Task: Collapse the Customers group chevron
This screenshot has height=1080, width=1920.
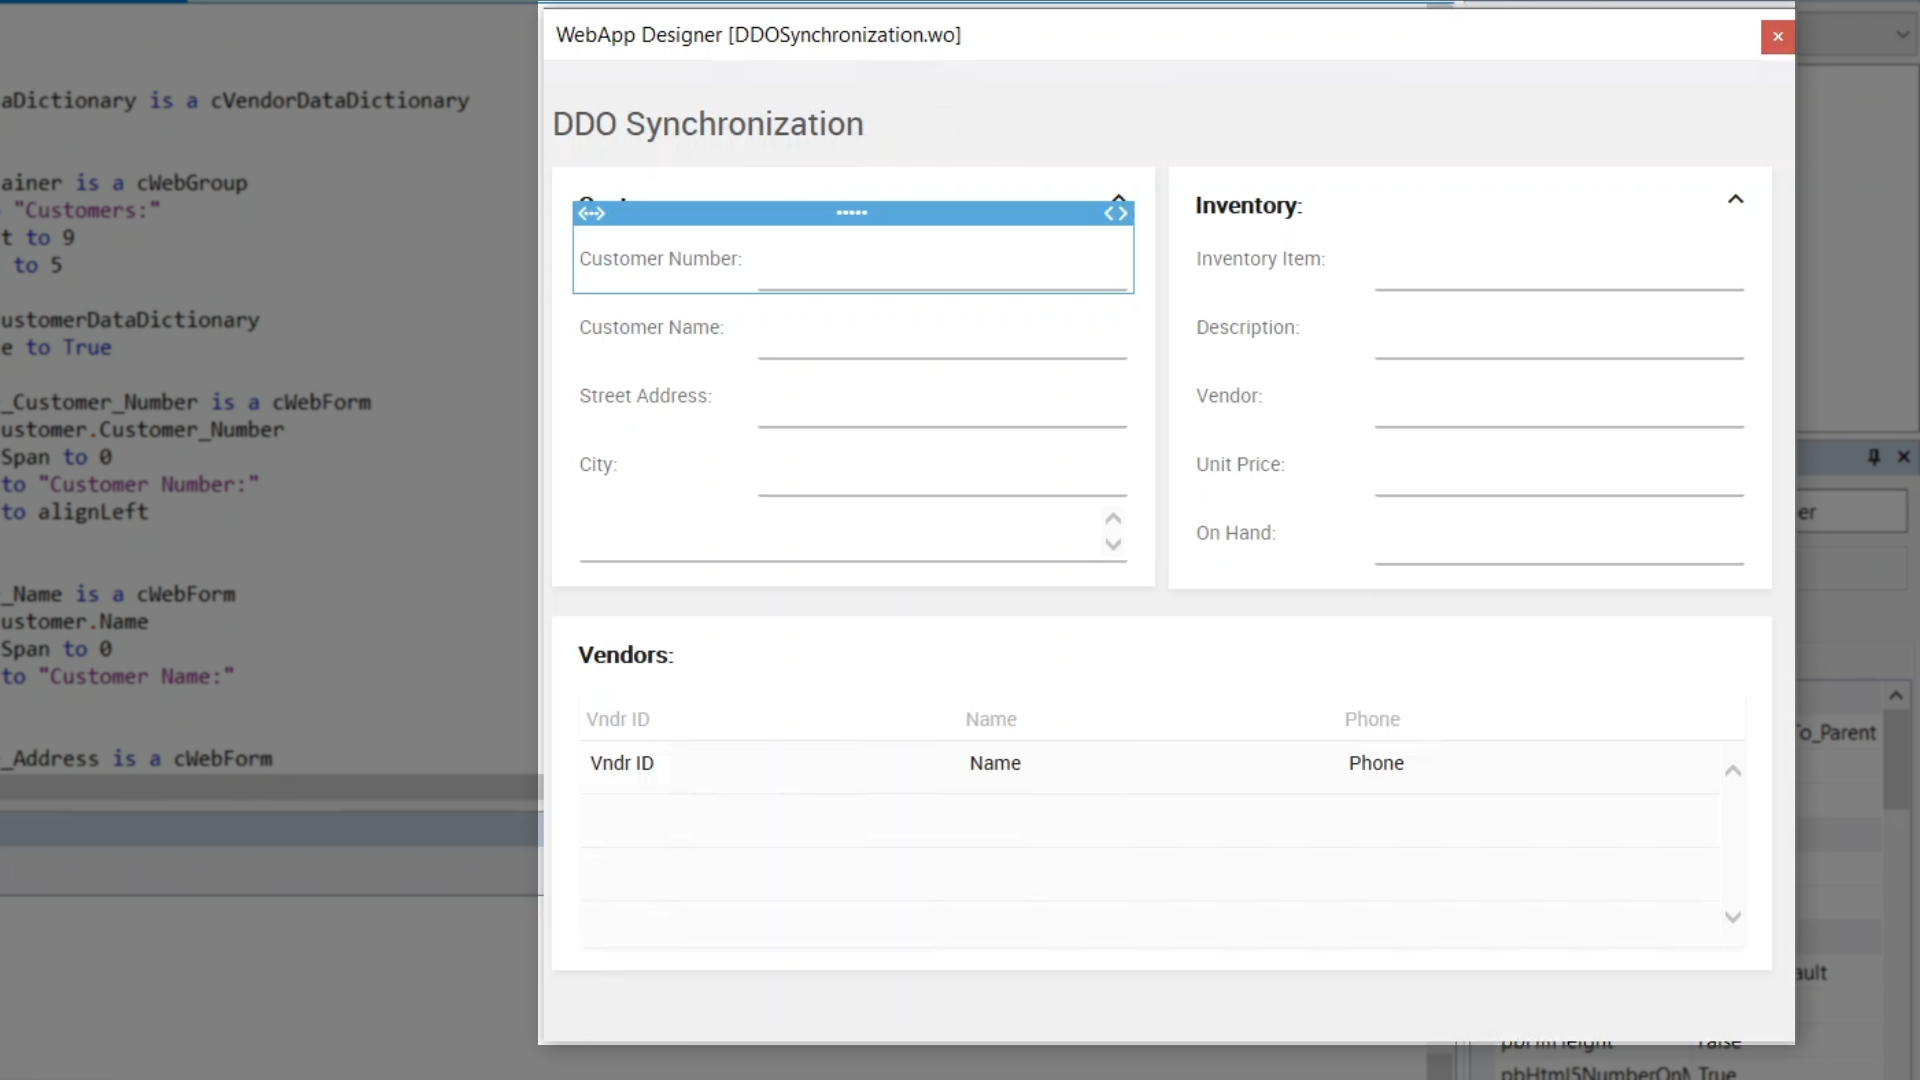Action: pos(1119,198)
